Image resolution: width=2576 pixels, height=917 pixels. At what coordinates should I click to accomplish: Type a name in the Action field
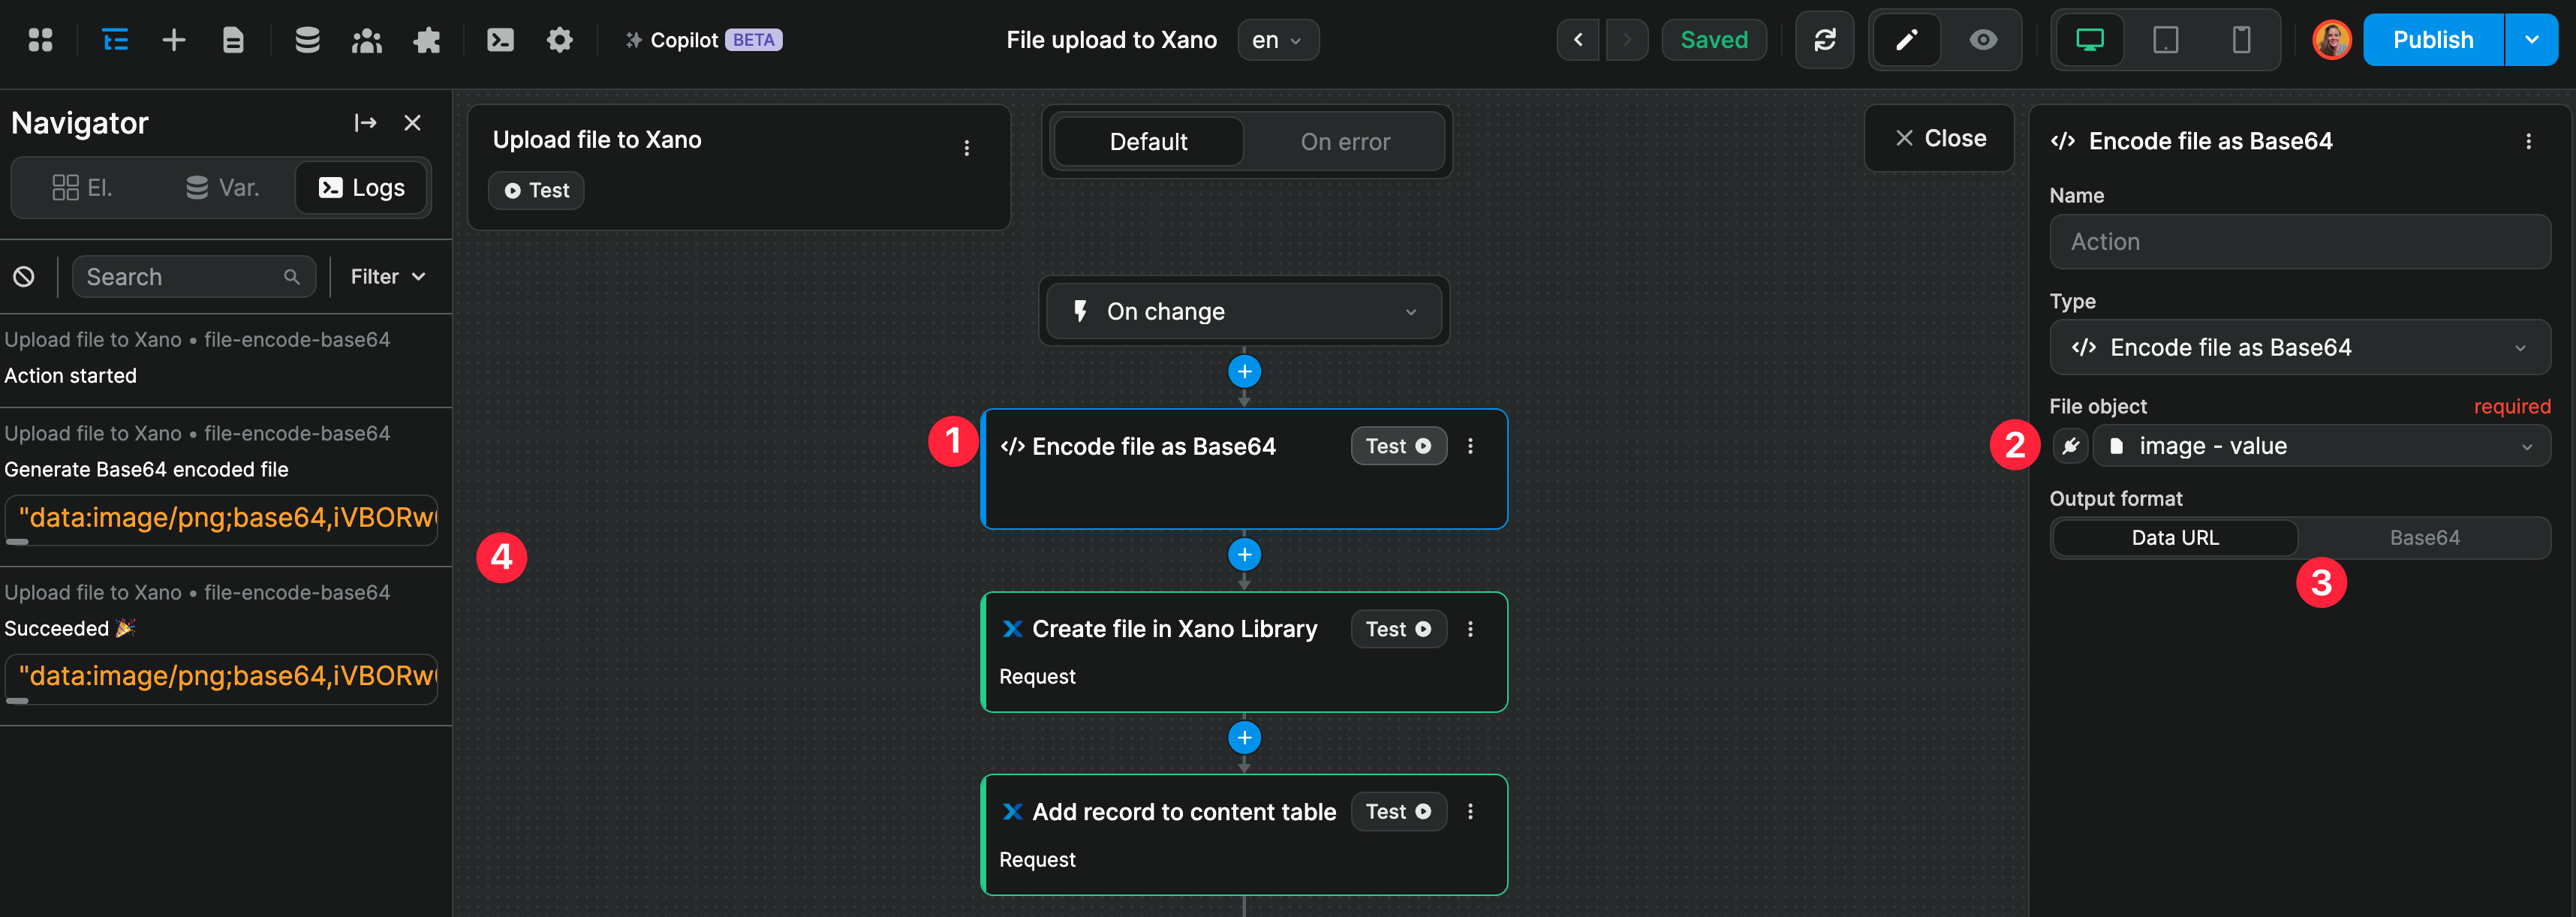[2299, 241]
